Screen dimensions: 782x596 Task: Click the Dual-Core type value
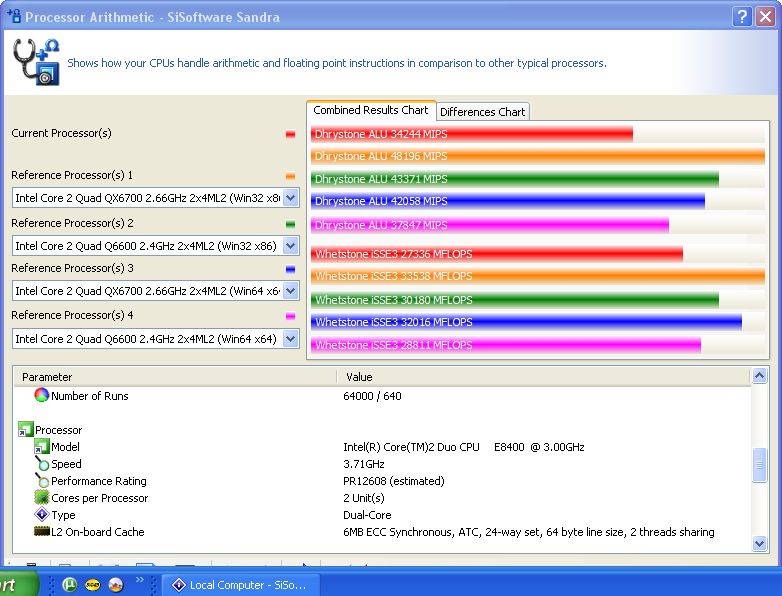pos(367,515)
